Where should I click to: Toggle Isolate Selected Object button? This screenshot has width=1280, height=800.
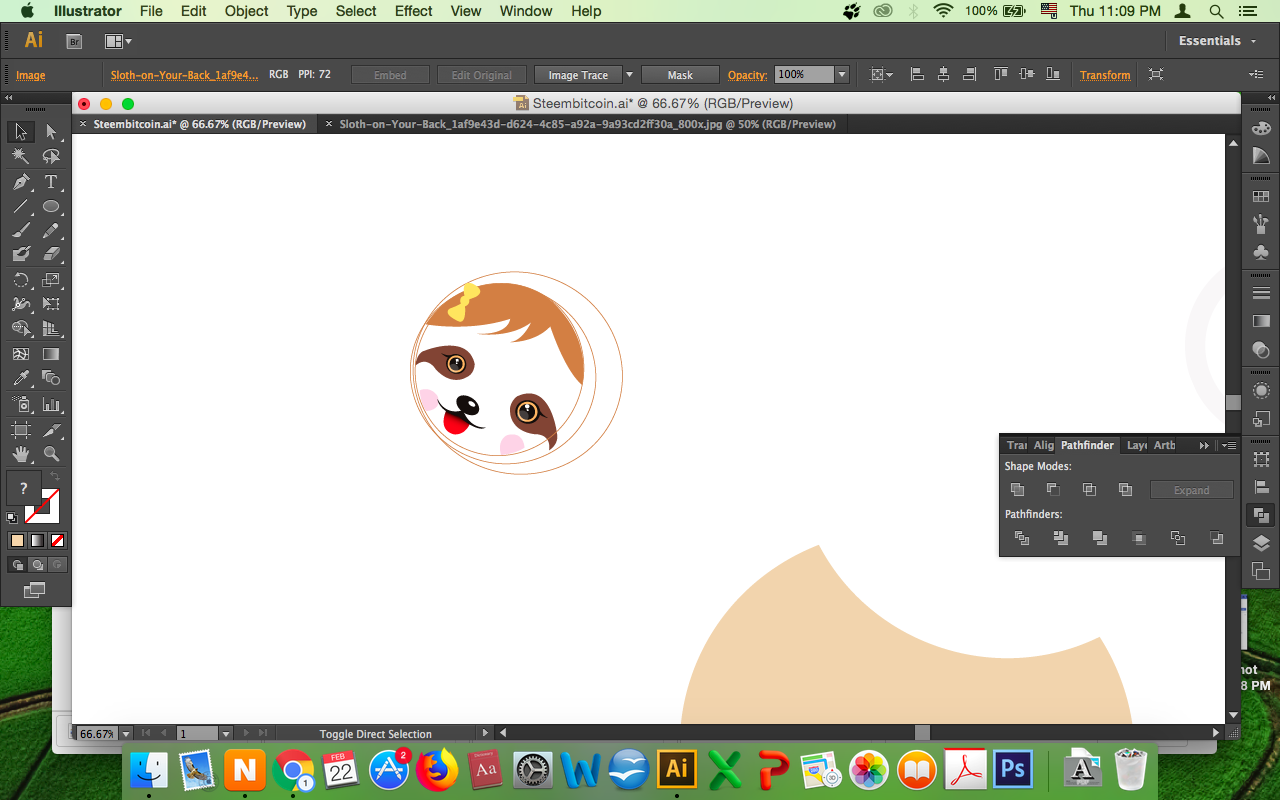coord(1157,74)
